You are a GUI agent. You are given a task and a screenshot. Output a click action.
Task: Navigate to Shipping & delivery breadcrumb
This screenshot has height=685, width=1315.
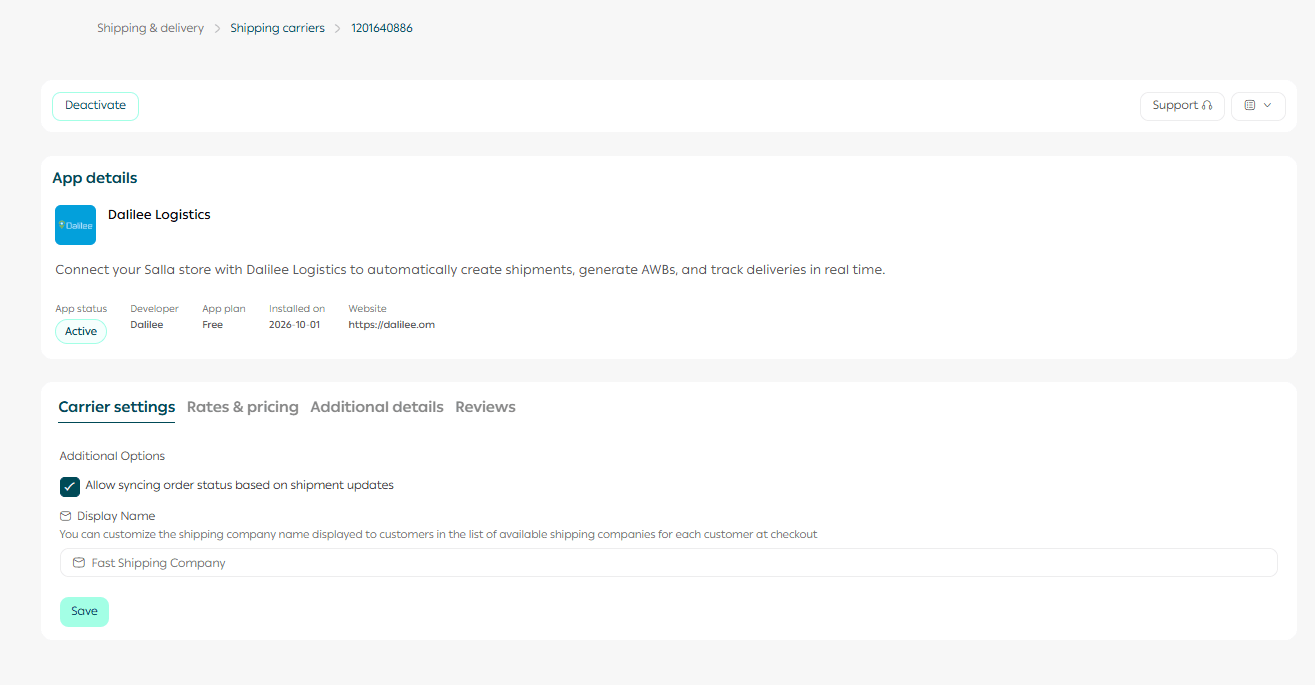tap(150, 28)
